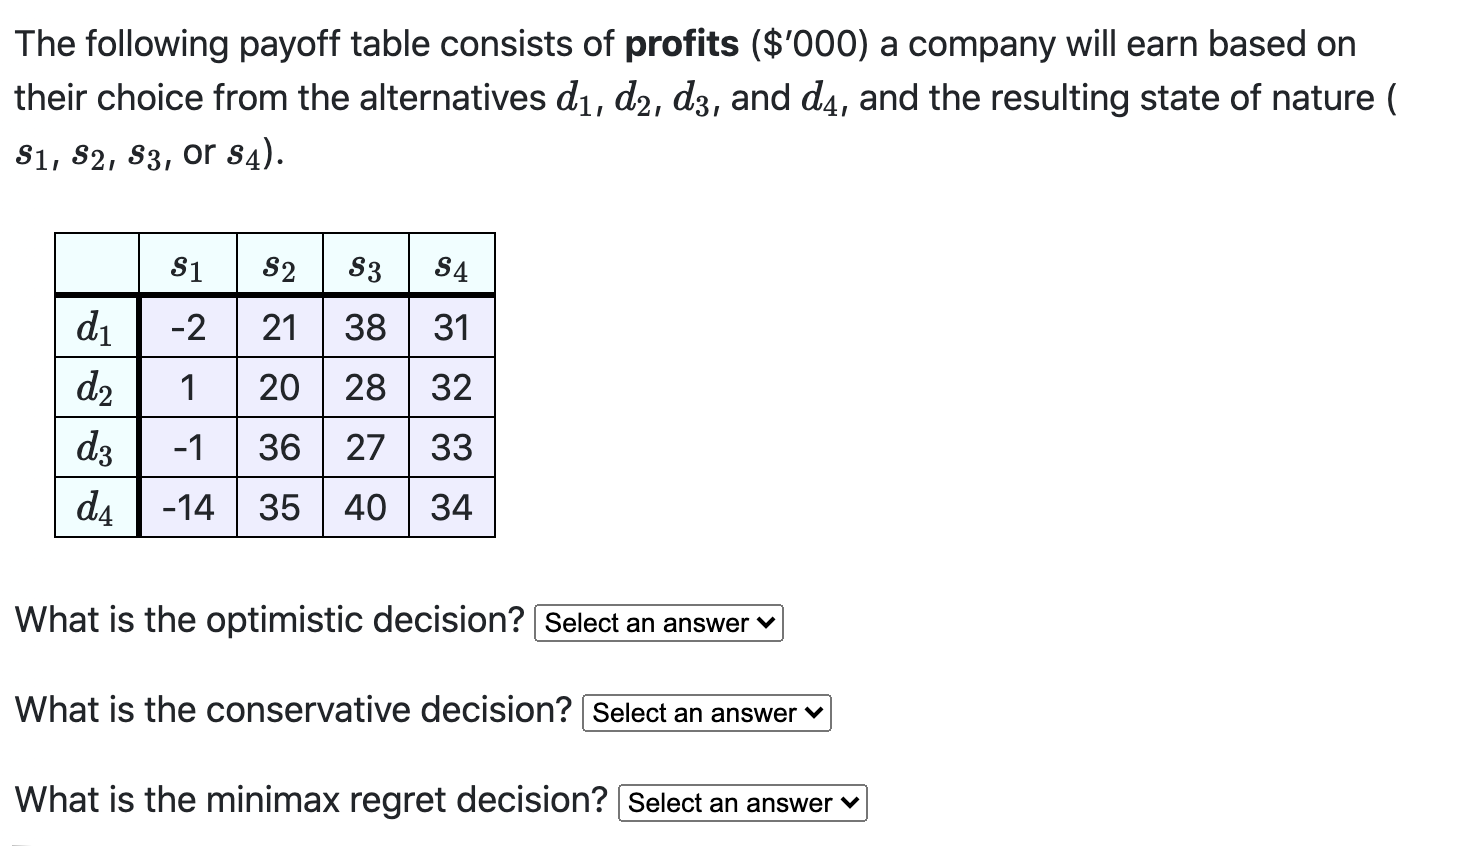This screenshot has width=1482, height=846.
Task: Click the cell with value 38
Action: tap(366, 328)
